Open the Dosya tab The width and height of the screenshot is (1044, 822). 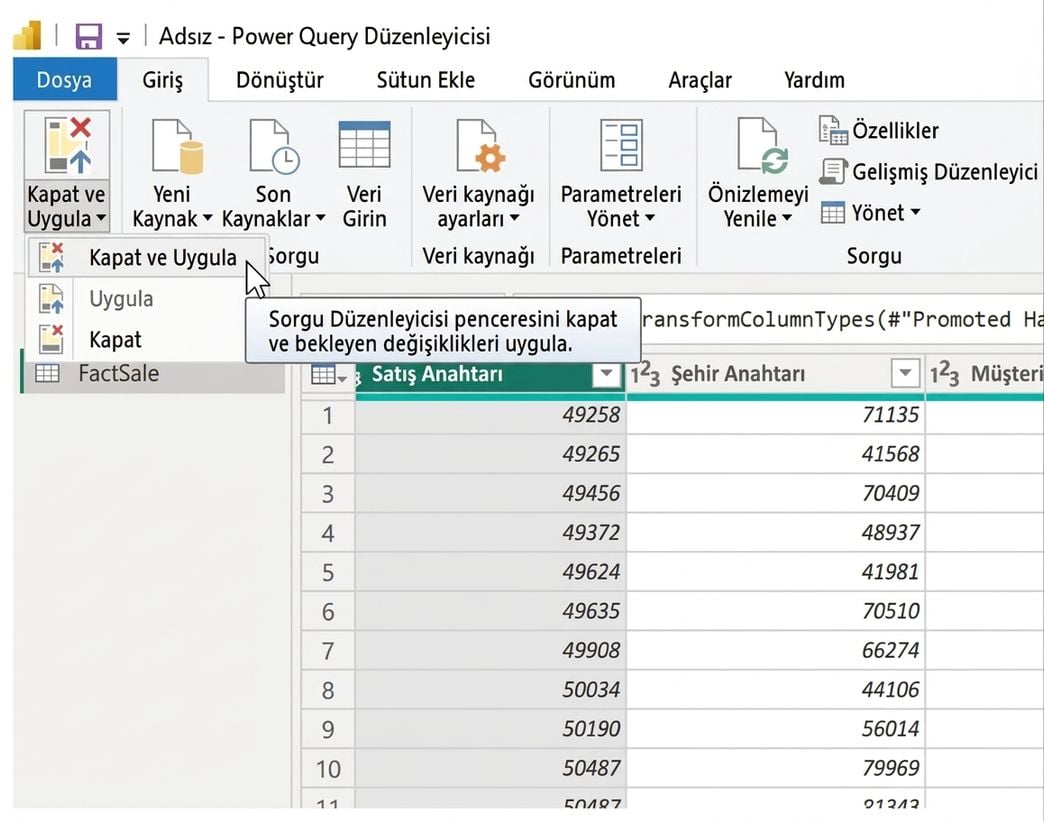tap(65, 80)
